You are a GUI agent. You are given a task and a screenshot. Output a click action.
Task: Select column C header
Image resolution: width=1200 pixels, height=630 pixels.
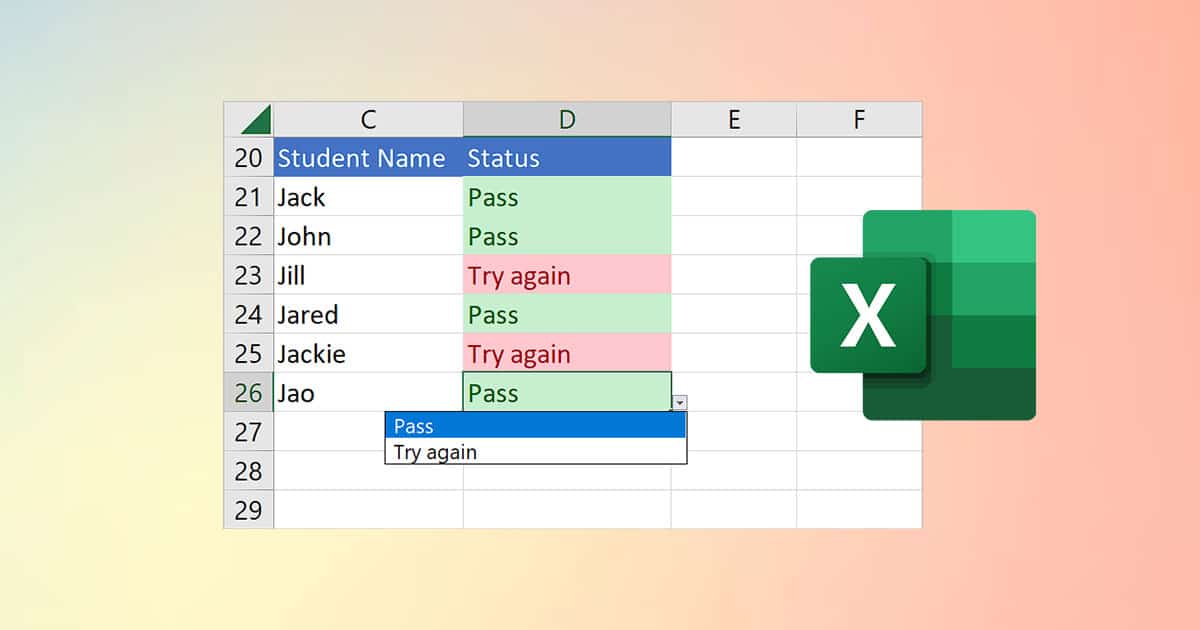(368, 119)
